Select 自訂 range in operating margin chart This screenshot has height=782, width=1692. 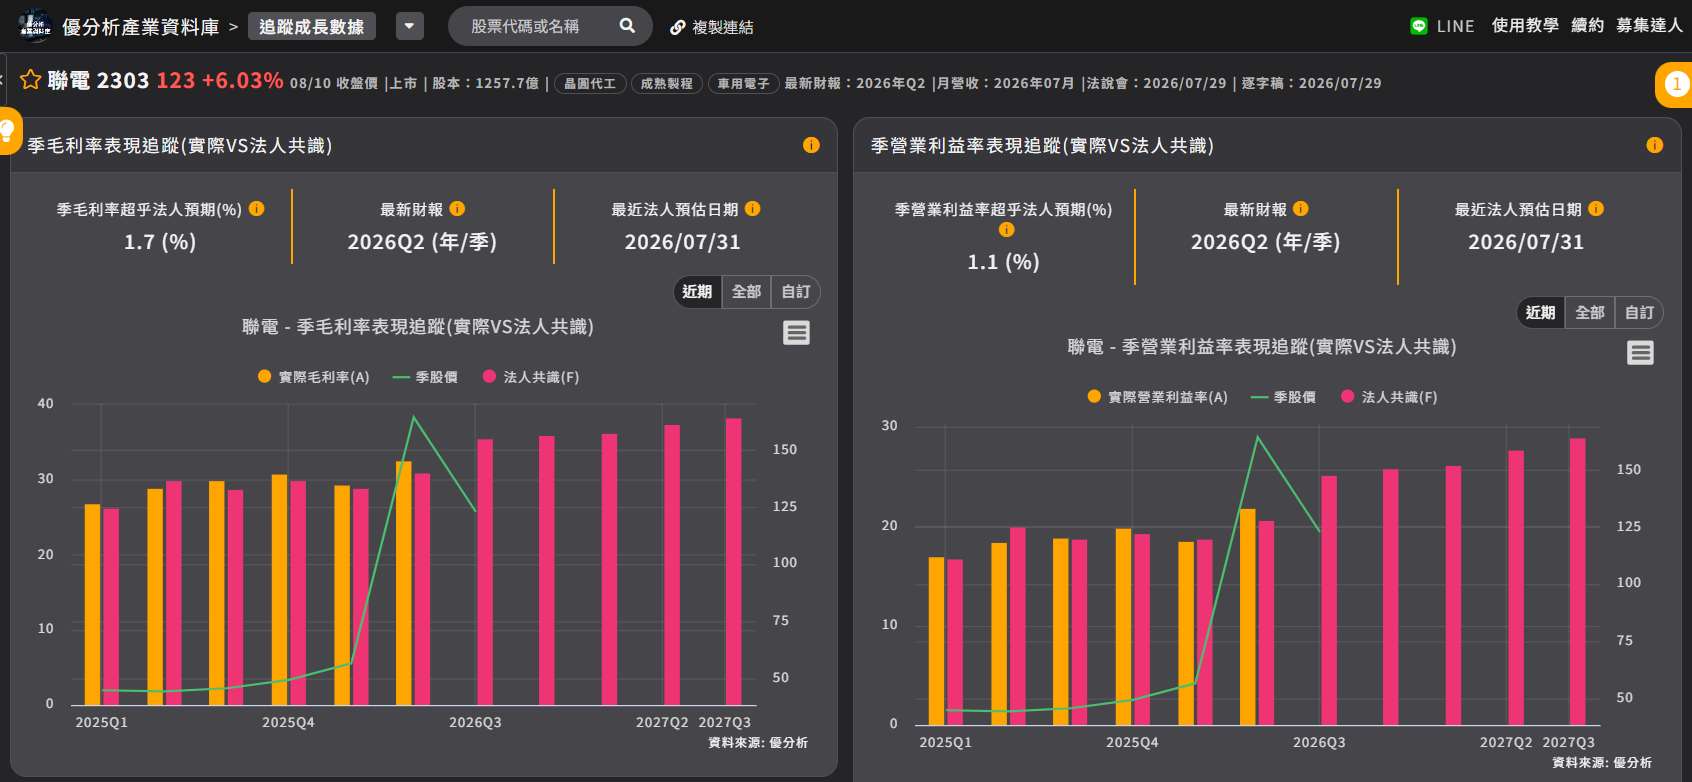pyautogui.click(x=1640, y=313)
